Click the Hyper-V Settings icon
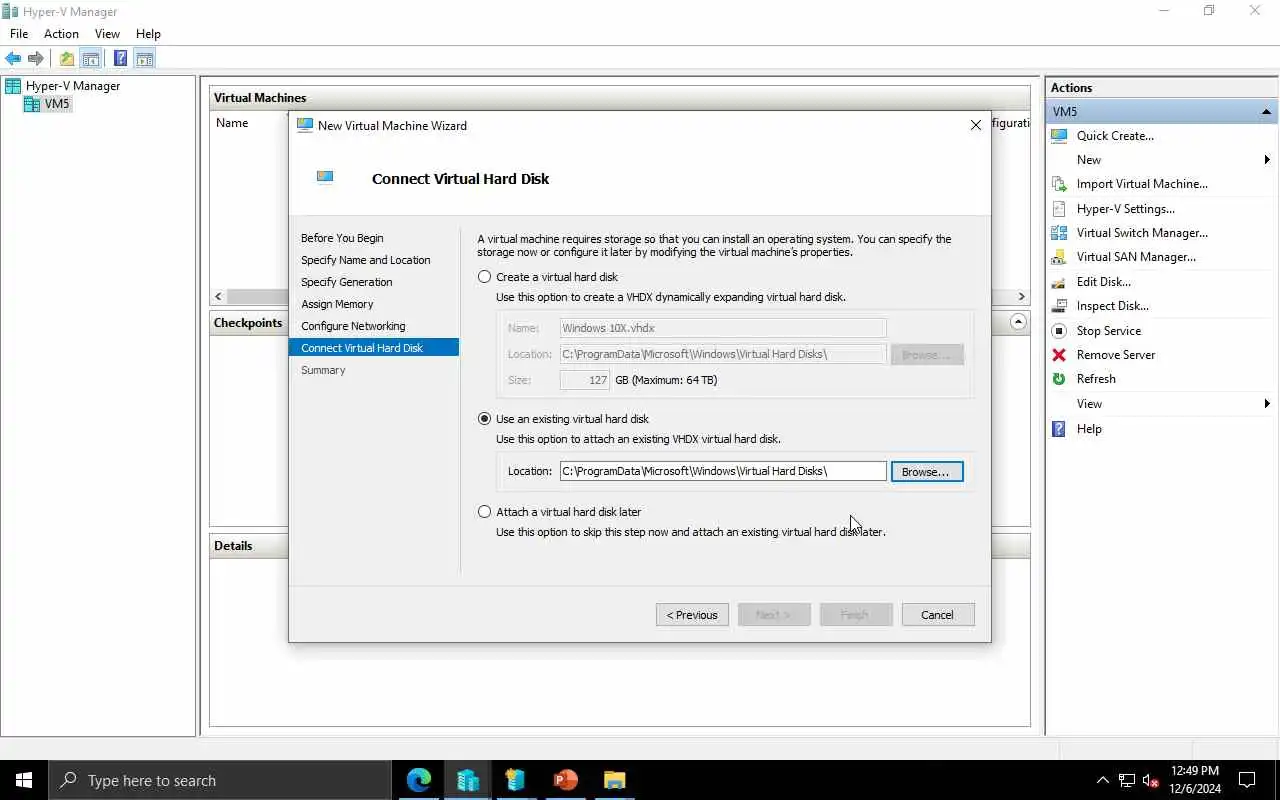The height and width of the screenshot is (800, 1280). tap(1059, 209)
